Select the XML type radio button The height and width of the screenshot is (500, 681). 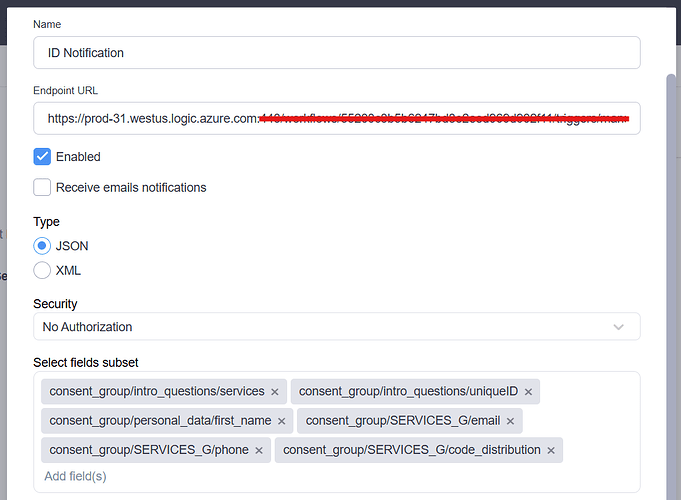click(42, 270)
